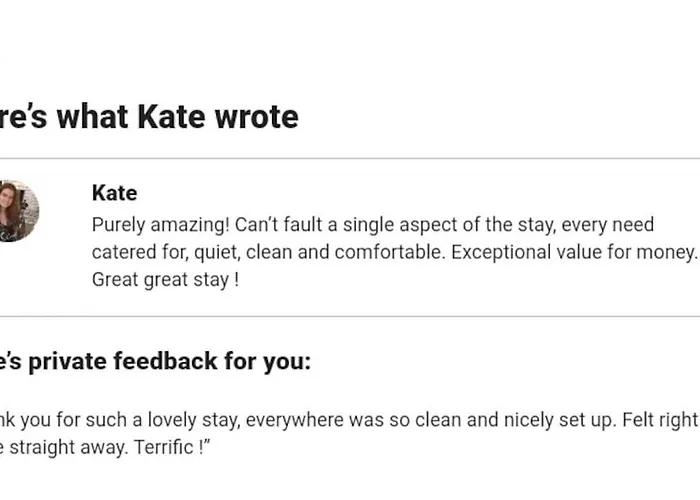This screenshot has height=500, width=700.
Task: Select the "Great great stay !" line
Action: pos(165,280)
